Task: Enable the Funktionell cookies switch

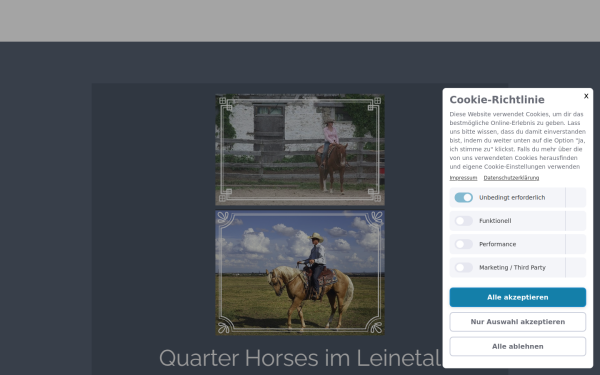Action: click(463, 221)
